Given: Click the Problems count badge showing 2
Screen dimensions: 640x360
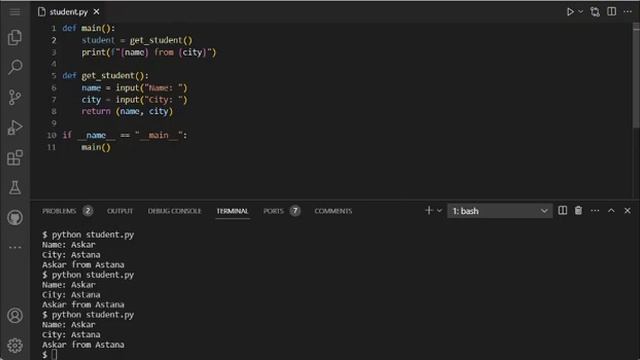Looking at the screenshot, I should [x=88, y=211].
